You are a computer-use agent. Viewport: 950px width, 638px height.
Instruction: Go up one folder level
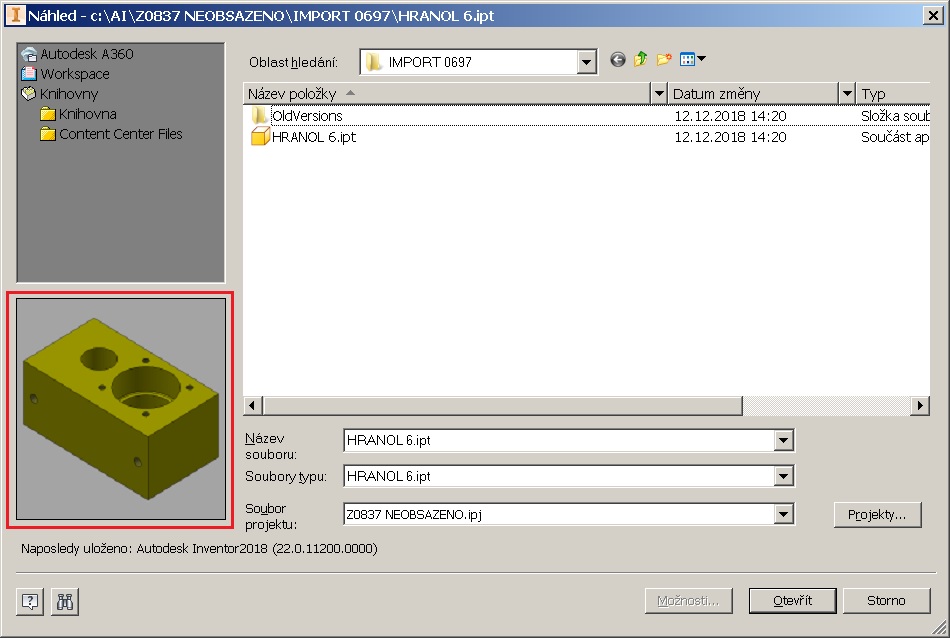click(x=641, y=60)
